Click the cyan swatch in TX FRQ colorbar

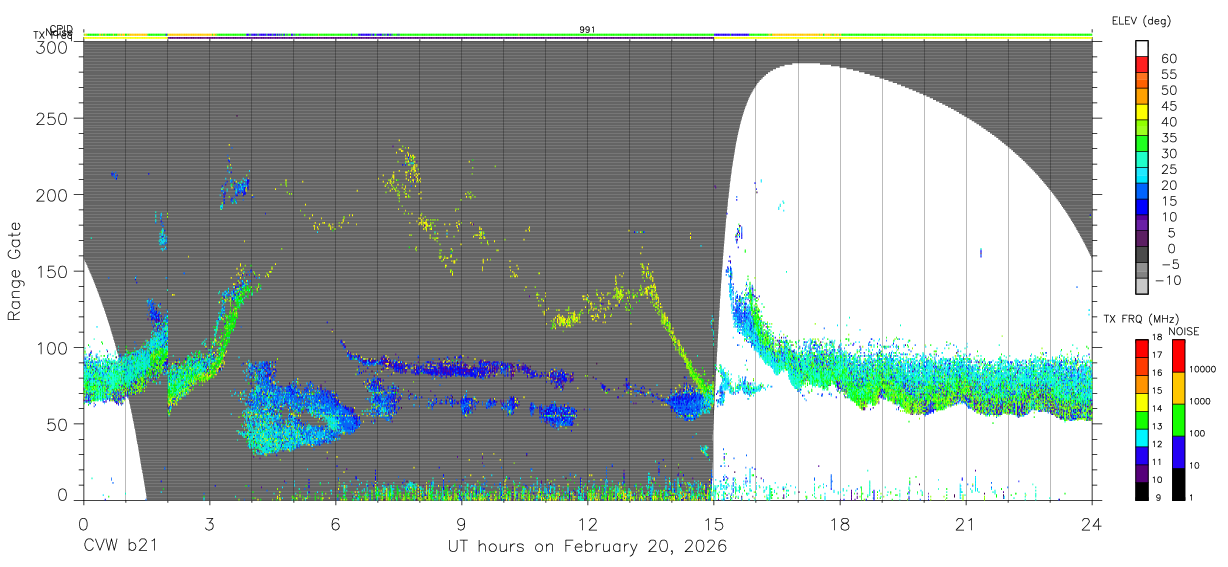click(1142, 438)
